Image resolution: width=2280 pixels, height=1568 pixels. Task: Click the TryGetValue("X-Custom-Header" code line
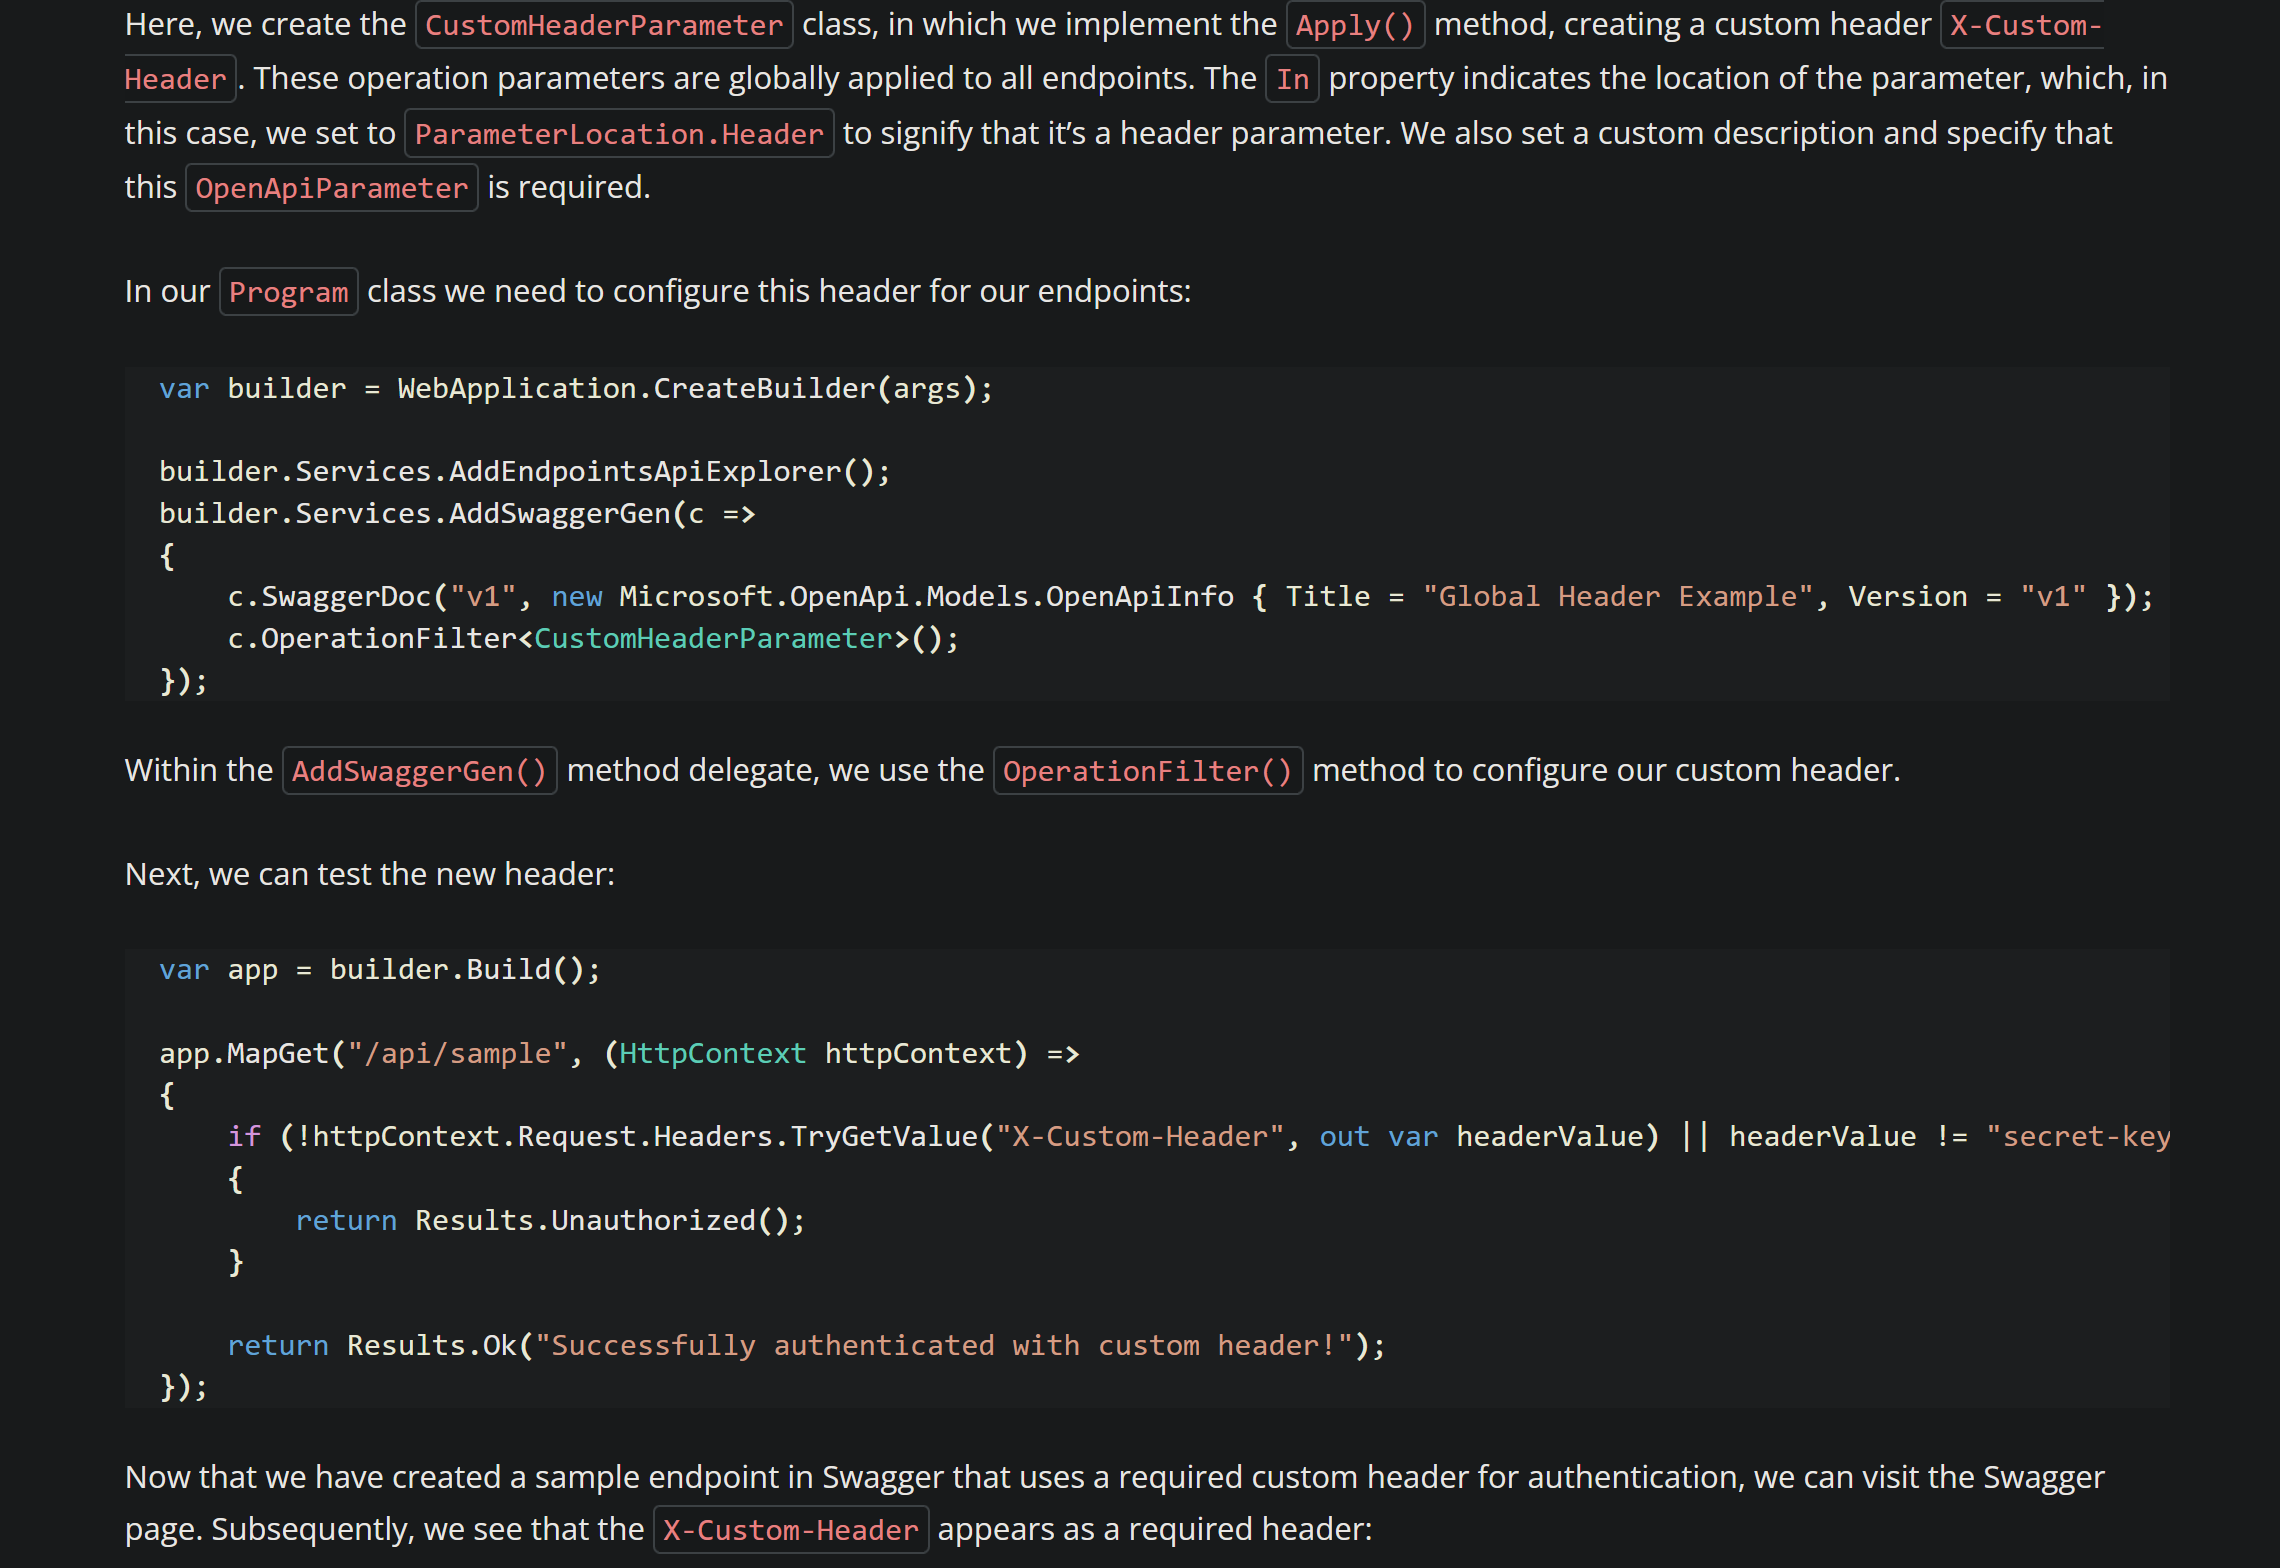1199,1137
